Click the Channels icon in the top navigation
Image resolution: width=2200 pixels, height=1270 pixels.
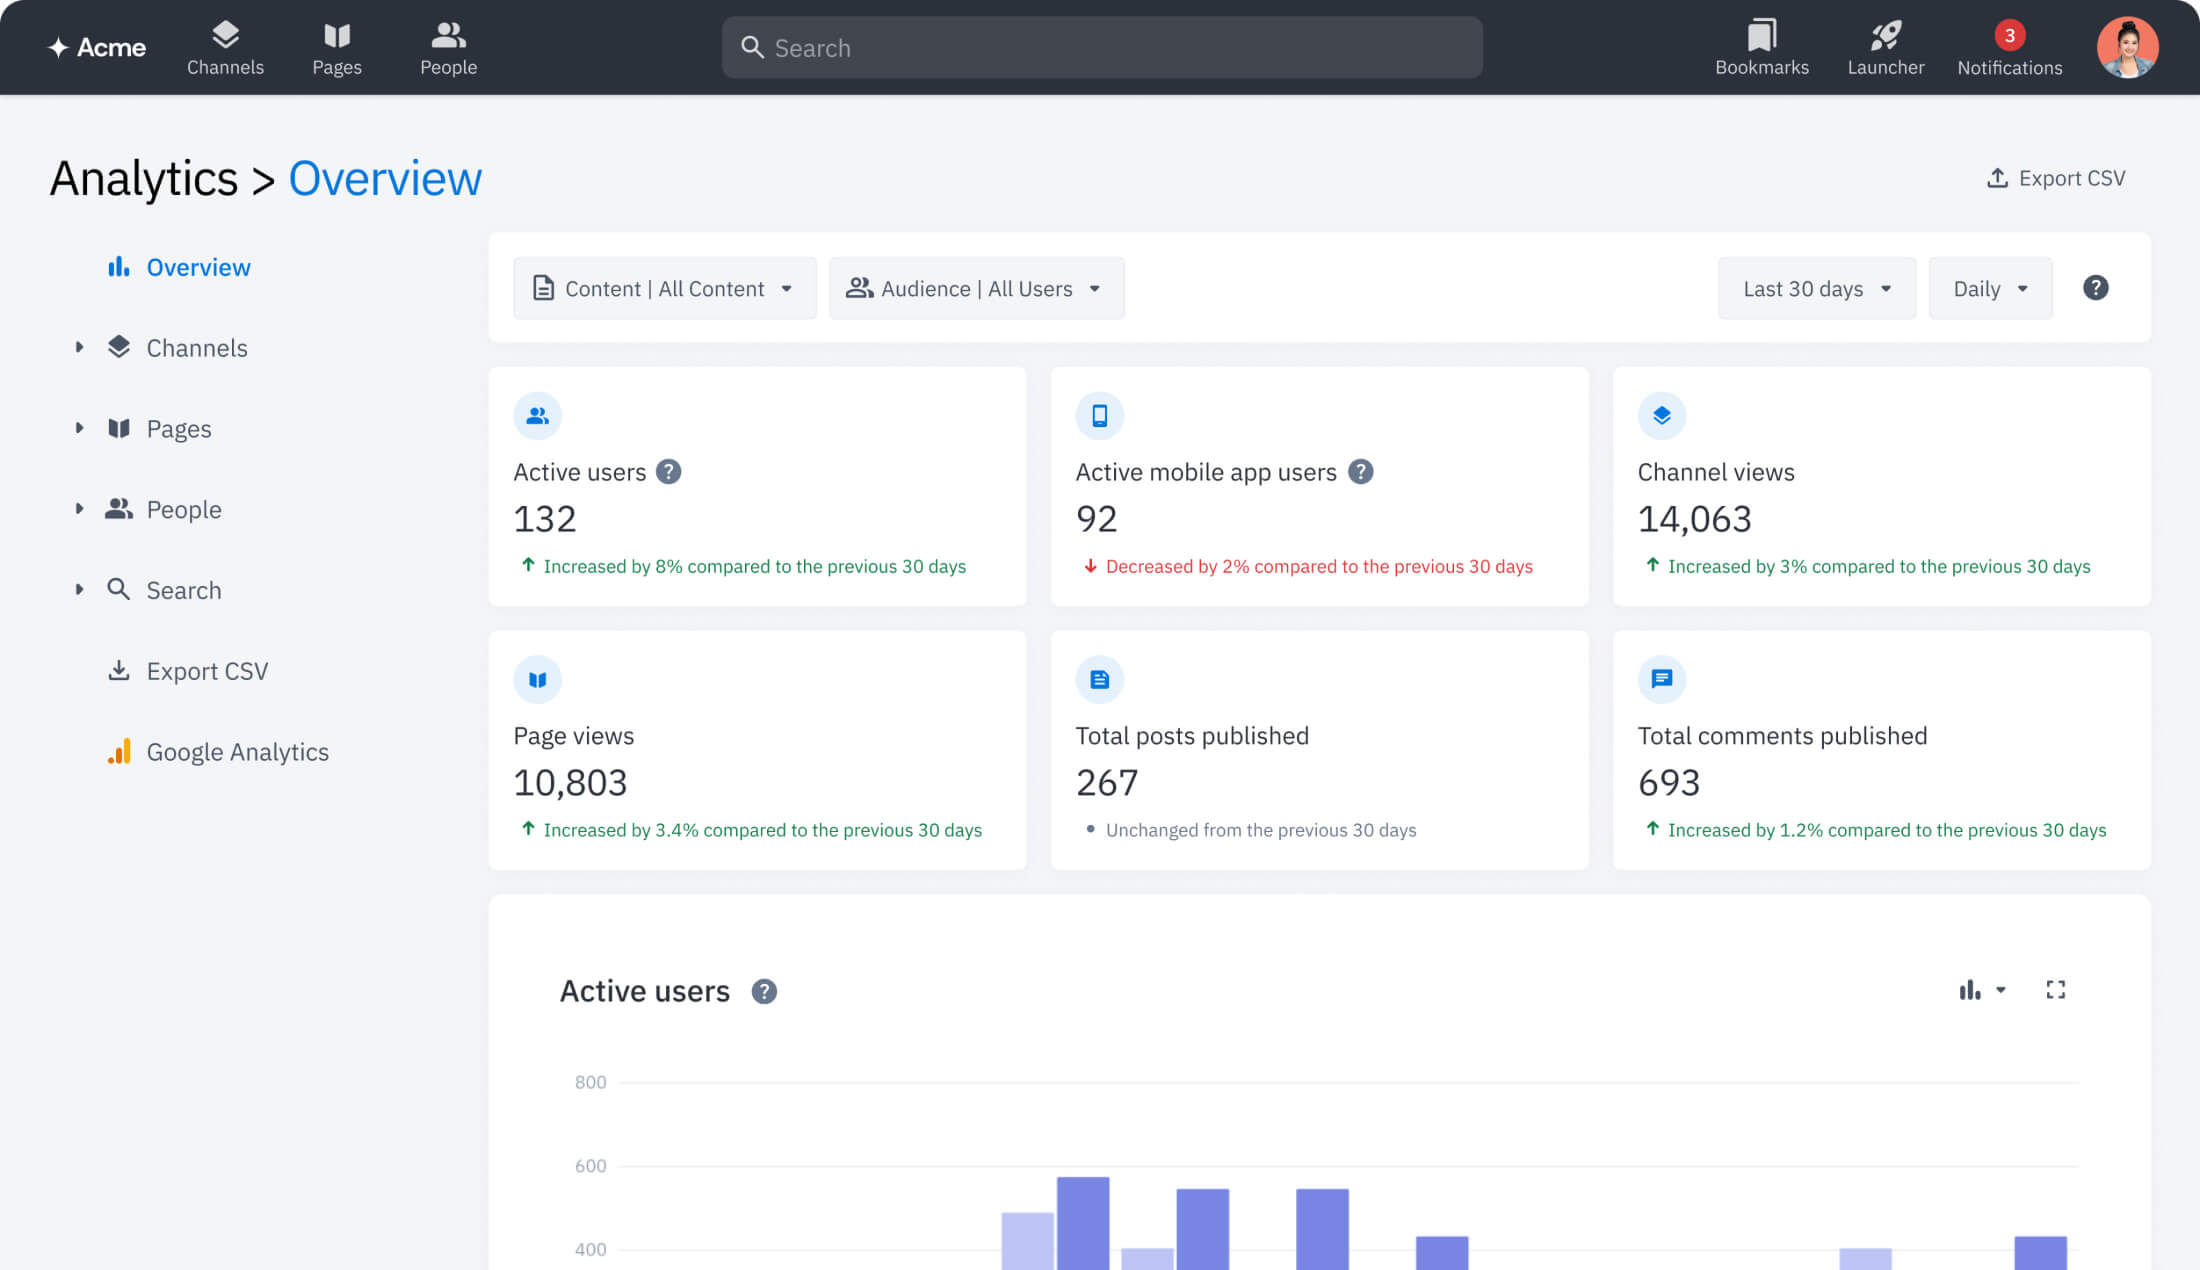[x=225, y=47]
